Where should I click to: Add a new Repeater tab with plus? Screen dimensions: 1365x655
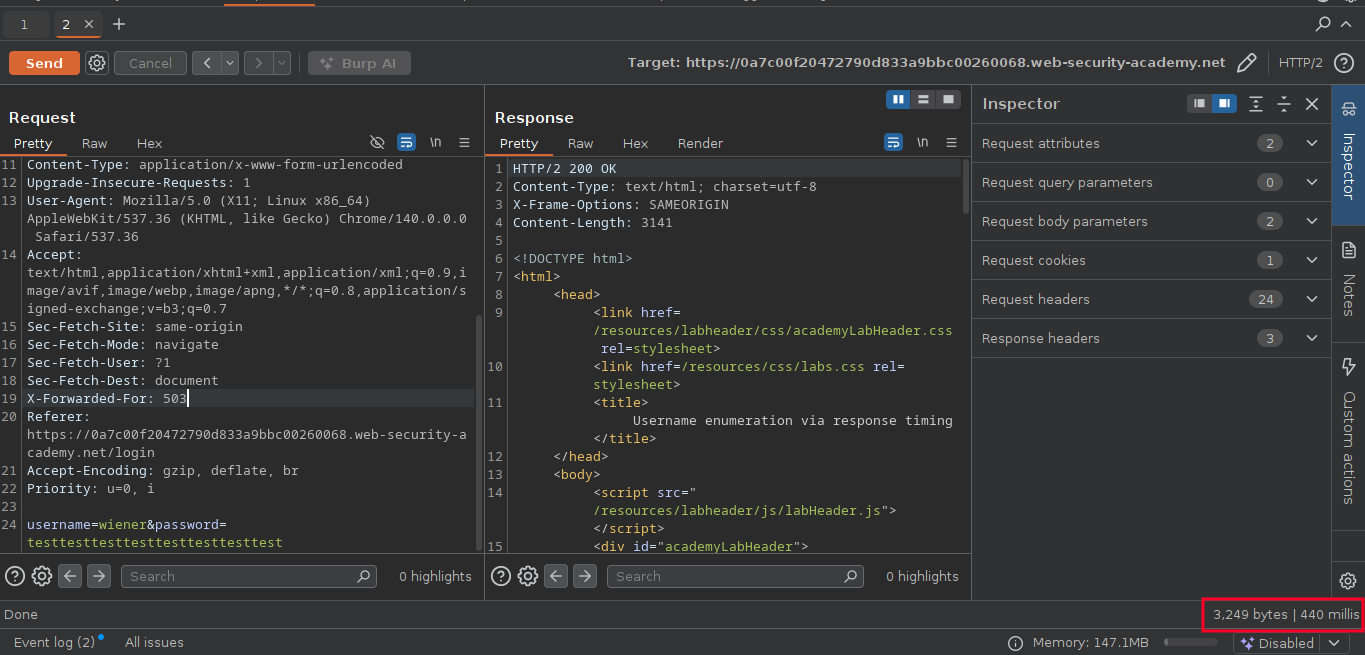click(119, 23)
